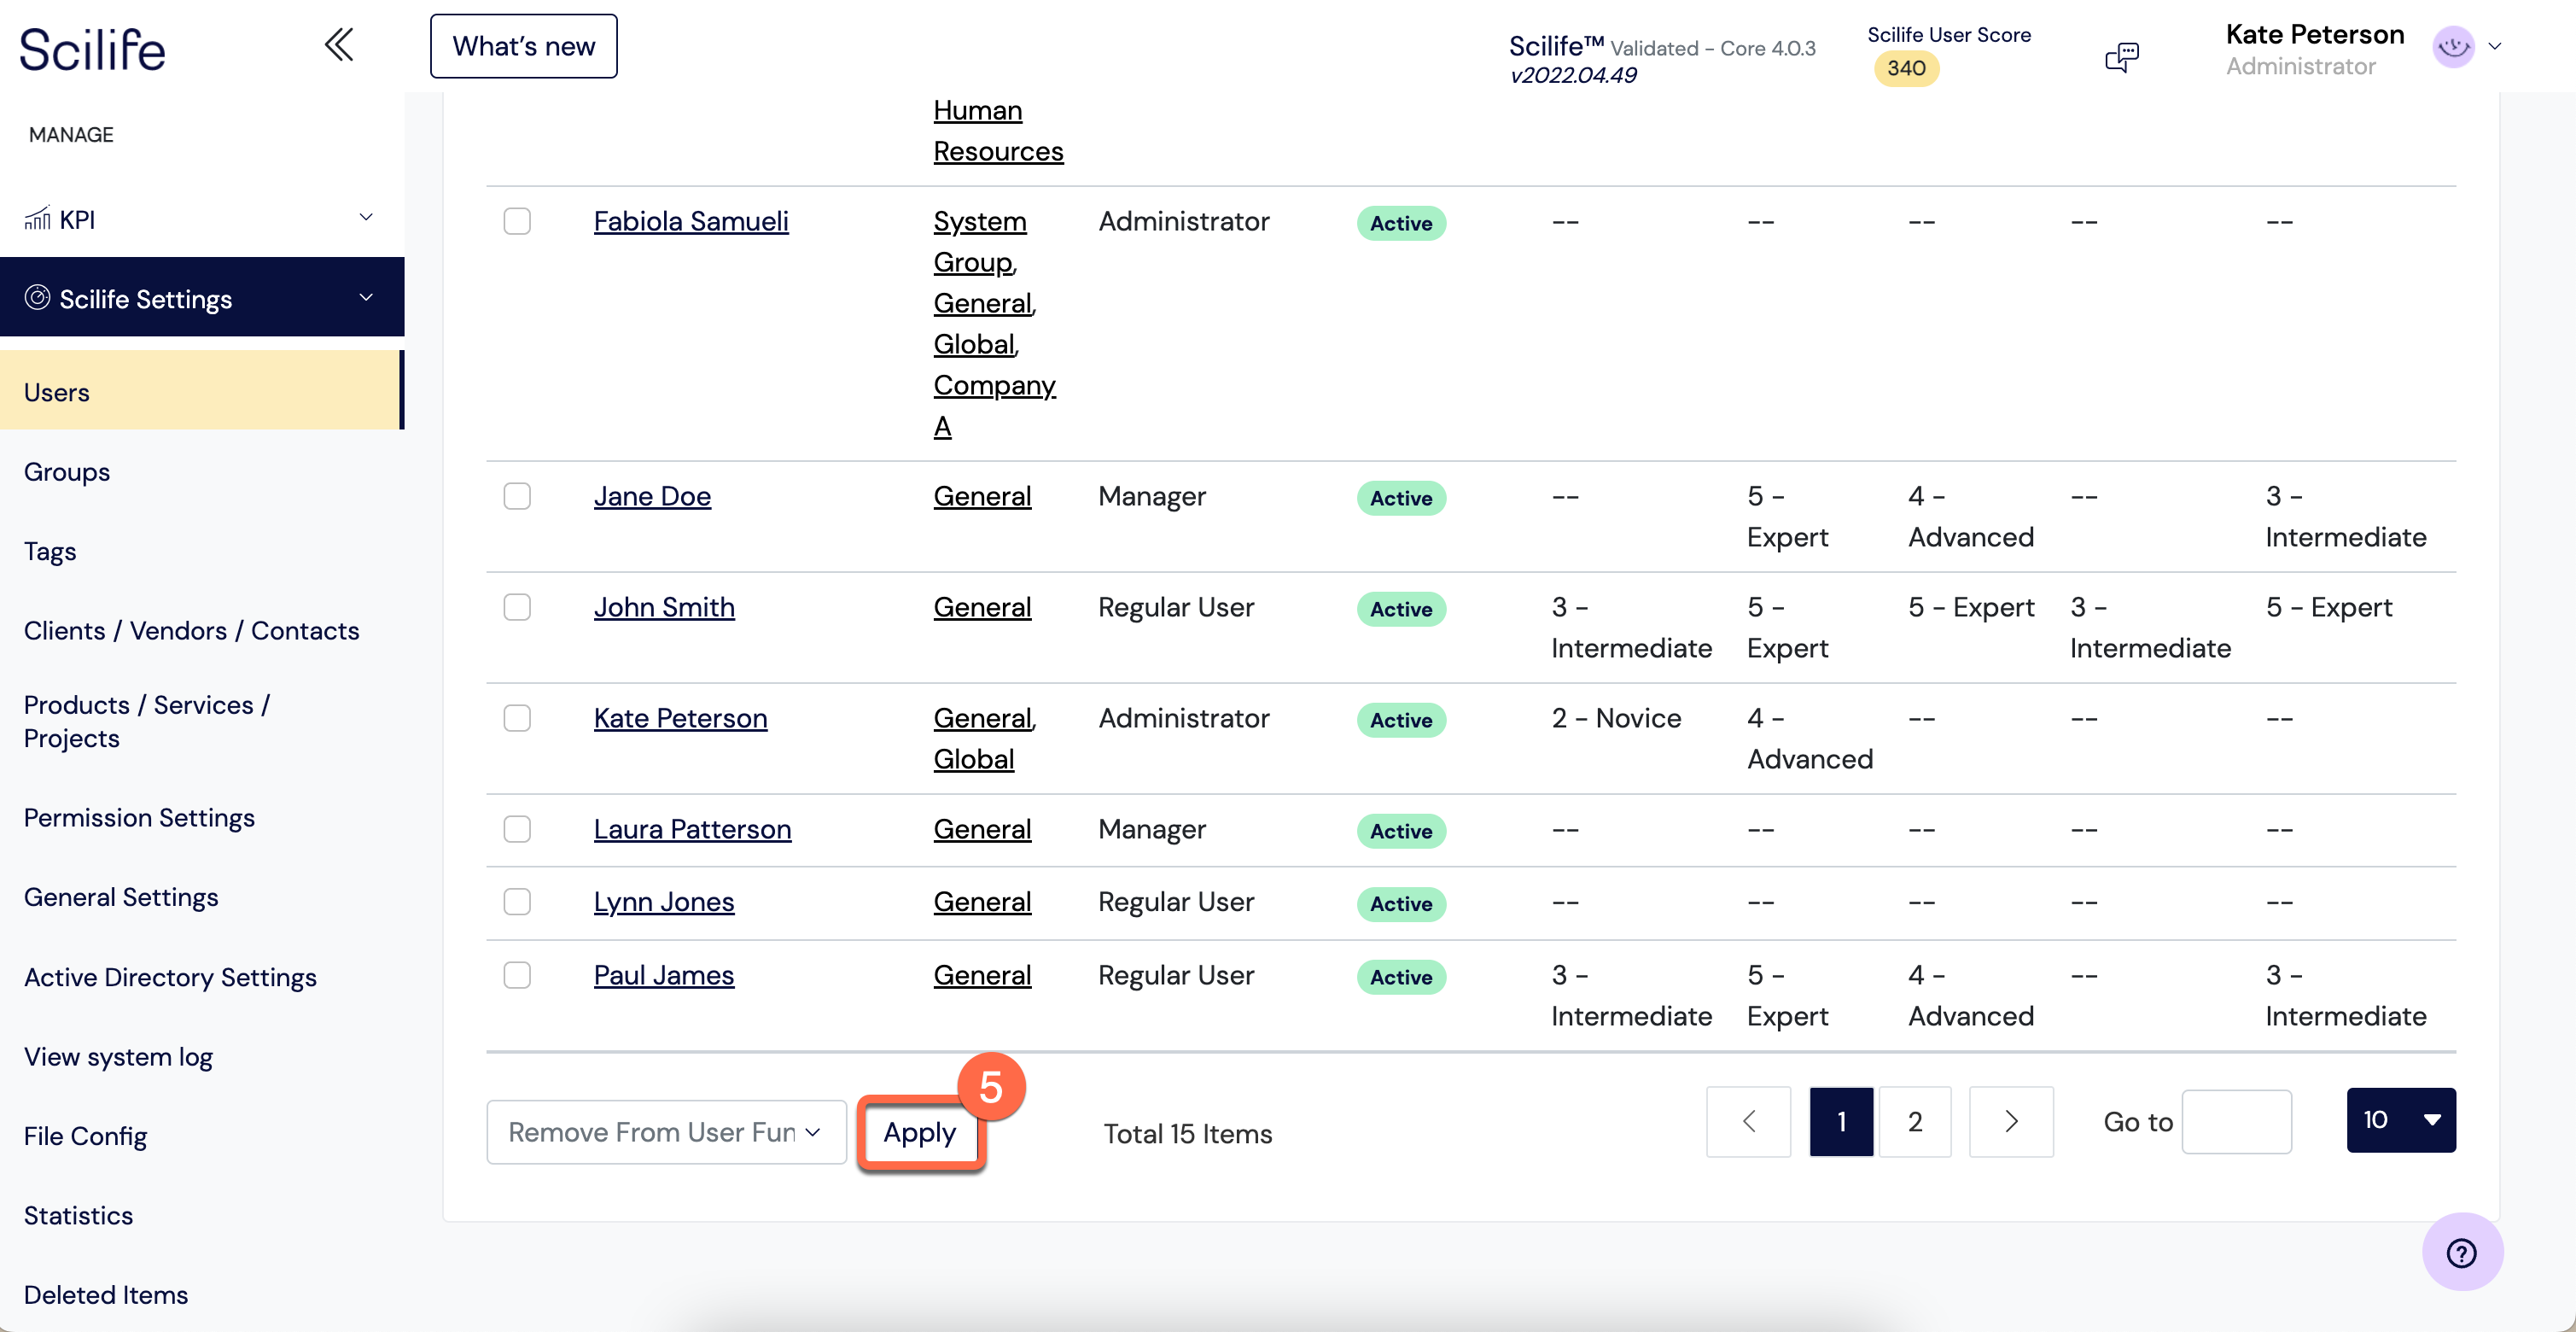Select the checkbox for Jane Doe
The height and width of the screenshot is (1332, 2576).
(517, 496)
